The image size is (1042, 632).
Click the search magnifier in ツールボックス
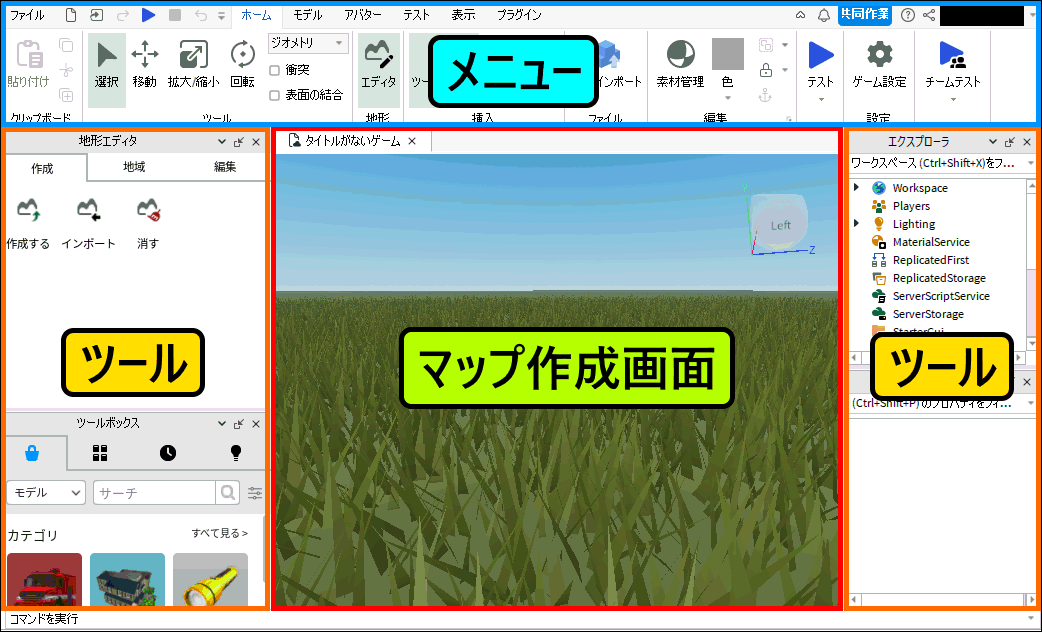tap(227, 492)
